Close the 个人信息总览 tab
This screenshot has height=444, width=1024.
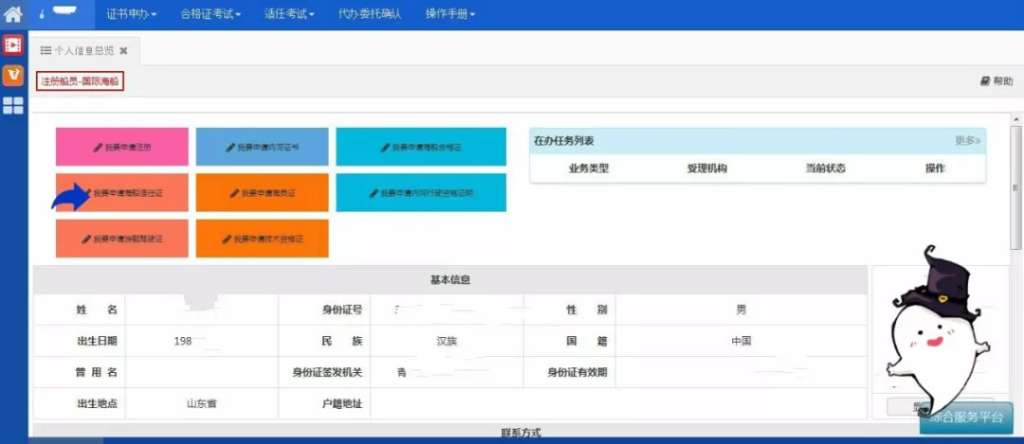pos(123,50)
